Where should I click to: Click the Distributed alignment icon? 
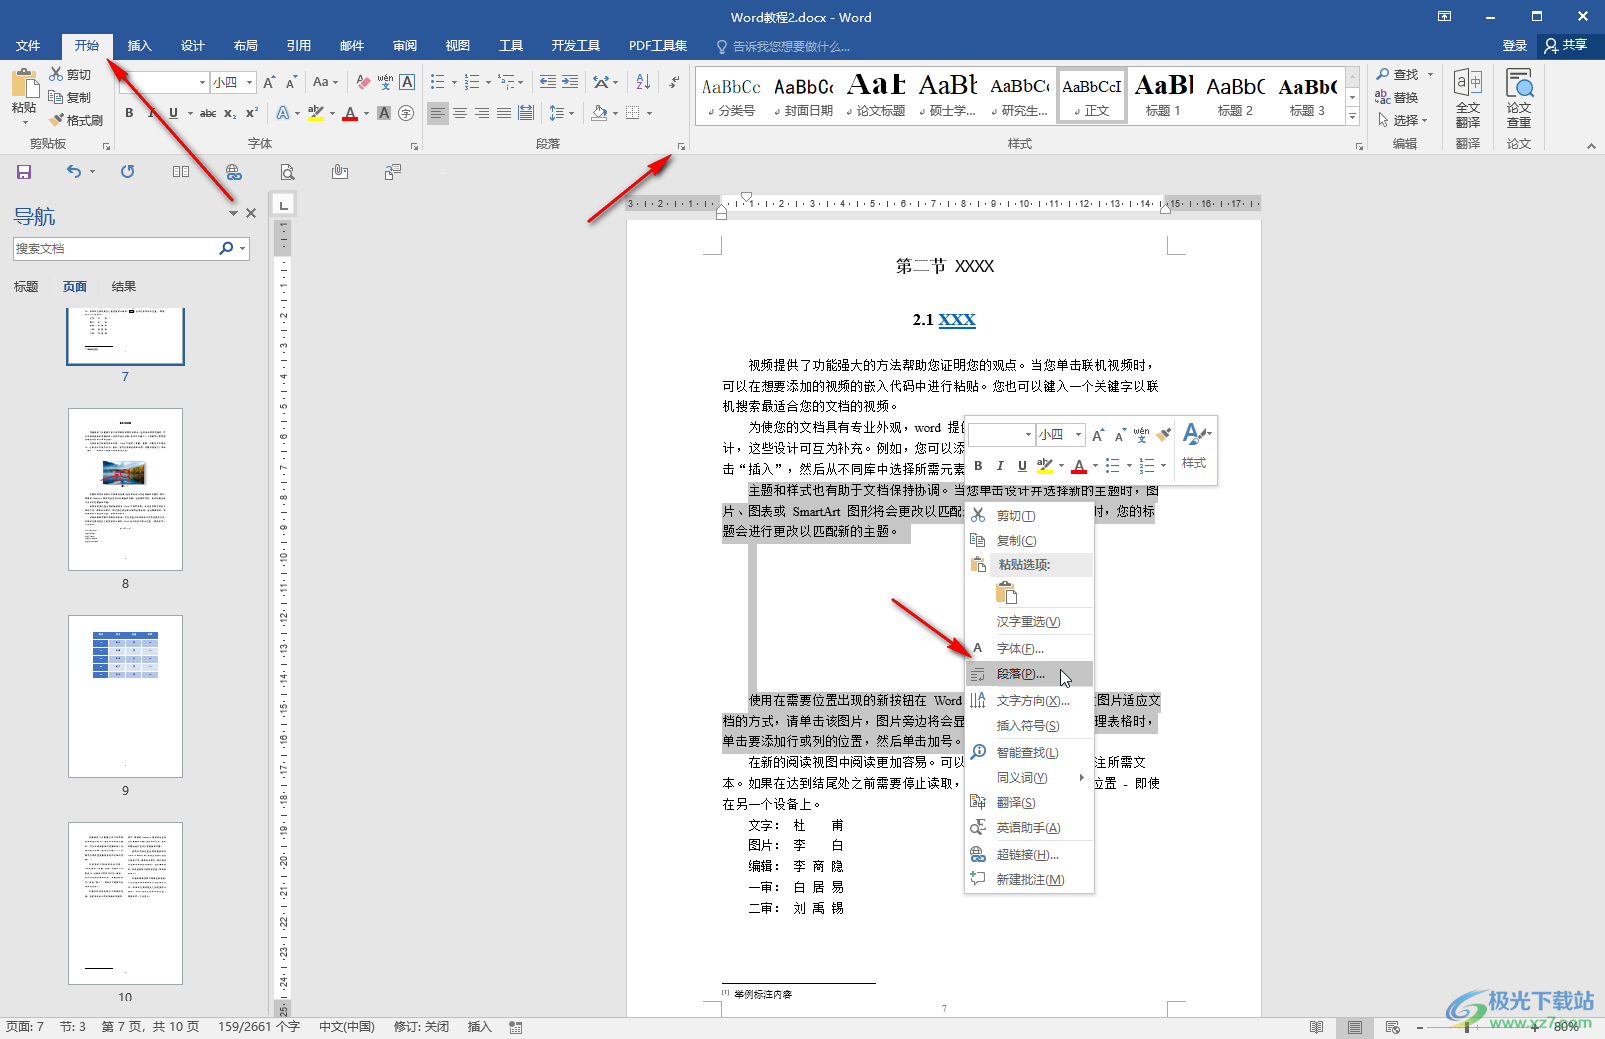tap(526, 113)
